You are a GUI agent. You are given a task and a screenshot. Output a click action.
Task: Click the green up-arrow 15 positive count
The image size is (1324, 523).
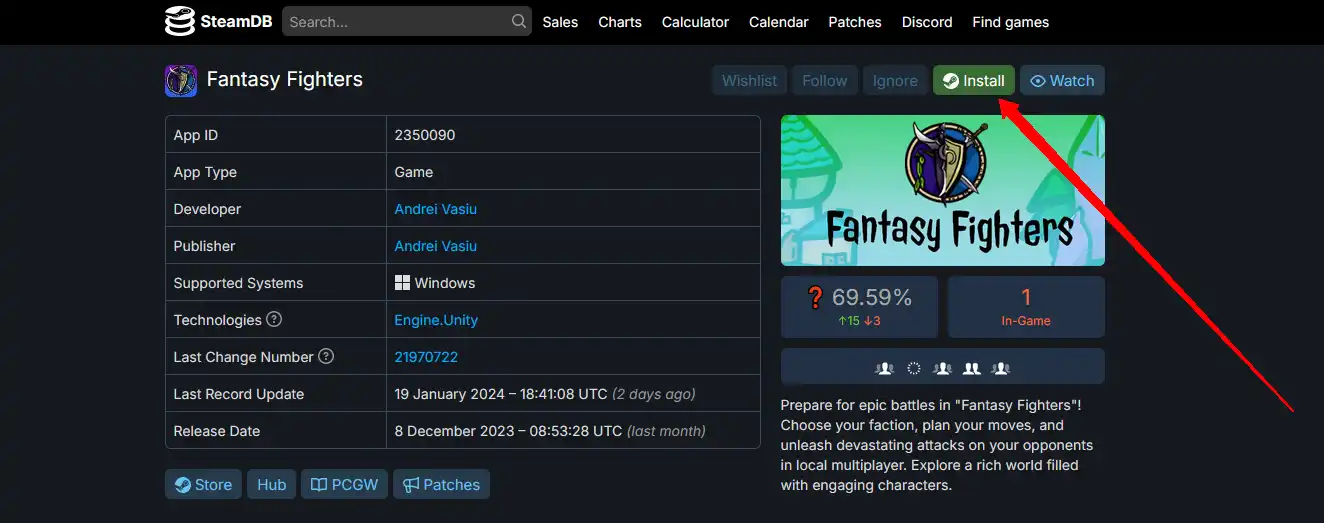848,321
